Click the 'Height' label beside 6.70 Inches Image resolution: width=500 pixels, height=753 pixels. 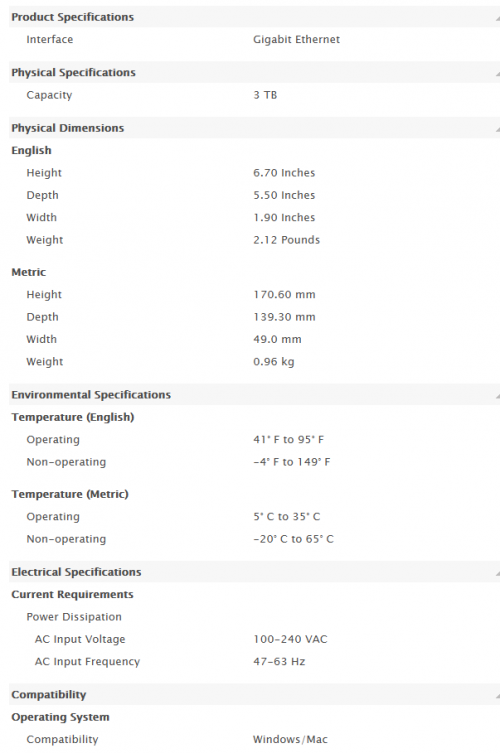tap(44, 173)
